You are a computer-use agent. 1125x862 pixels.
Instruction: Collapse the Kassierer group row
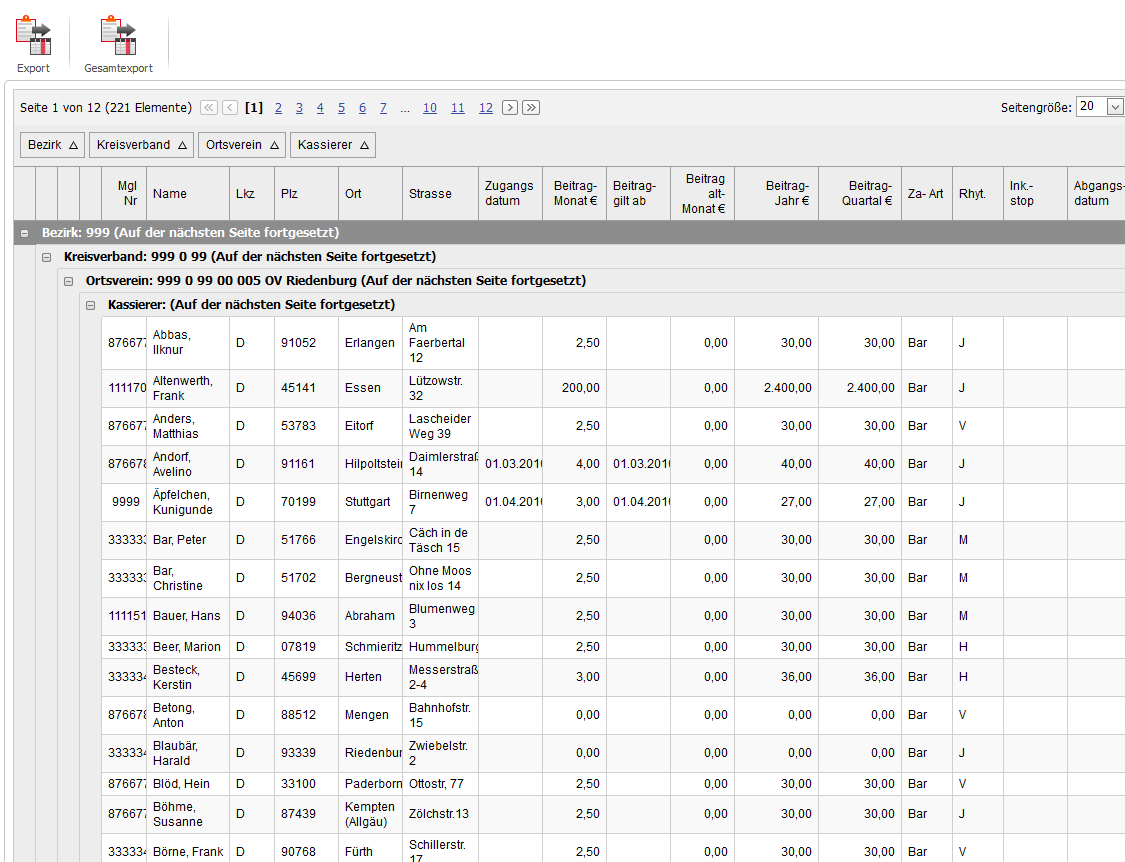point(90,305)
